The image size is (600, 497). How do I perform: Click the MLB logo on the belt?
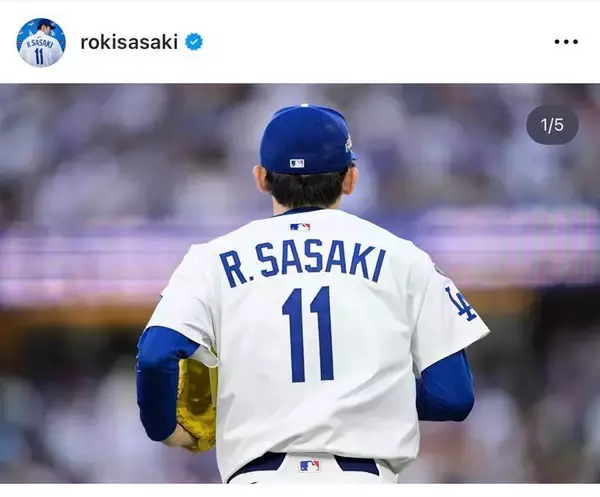(309, 466)
